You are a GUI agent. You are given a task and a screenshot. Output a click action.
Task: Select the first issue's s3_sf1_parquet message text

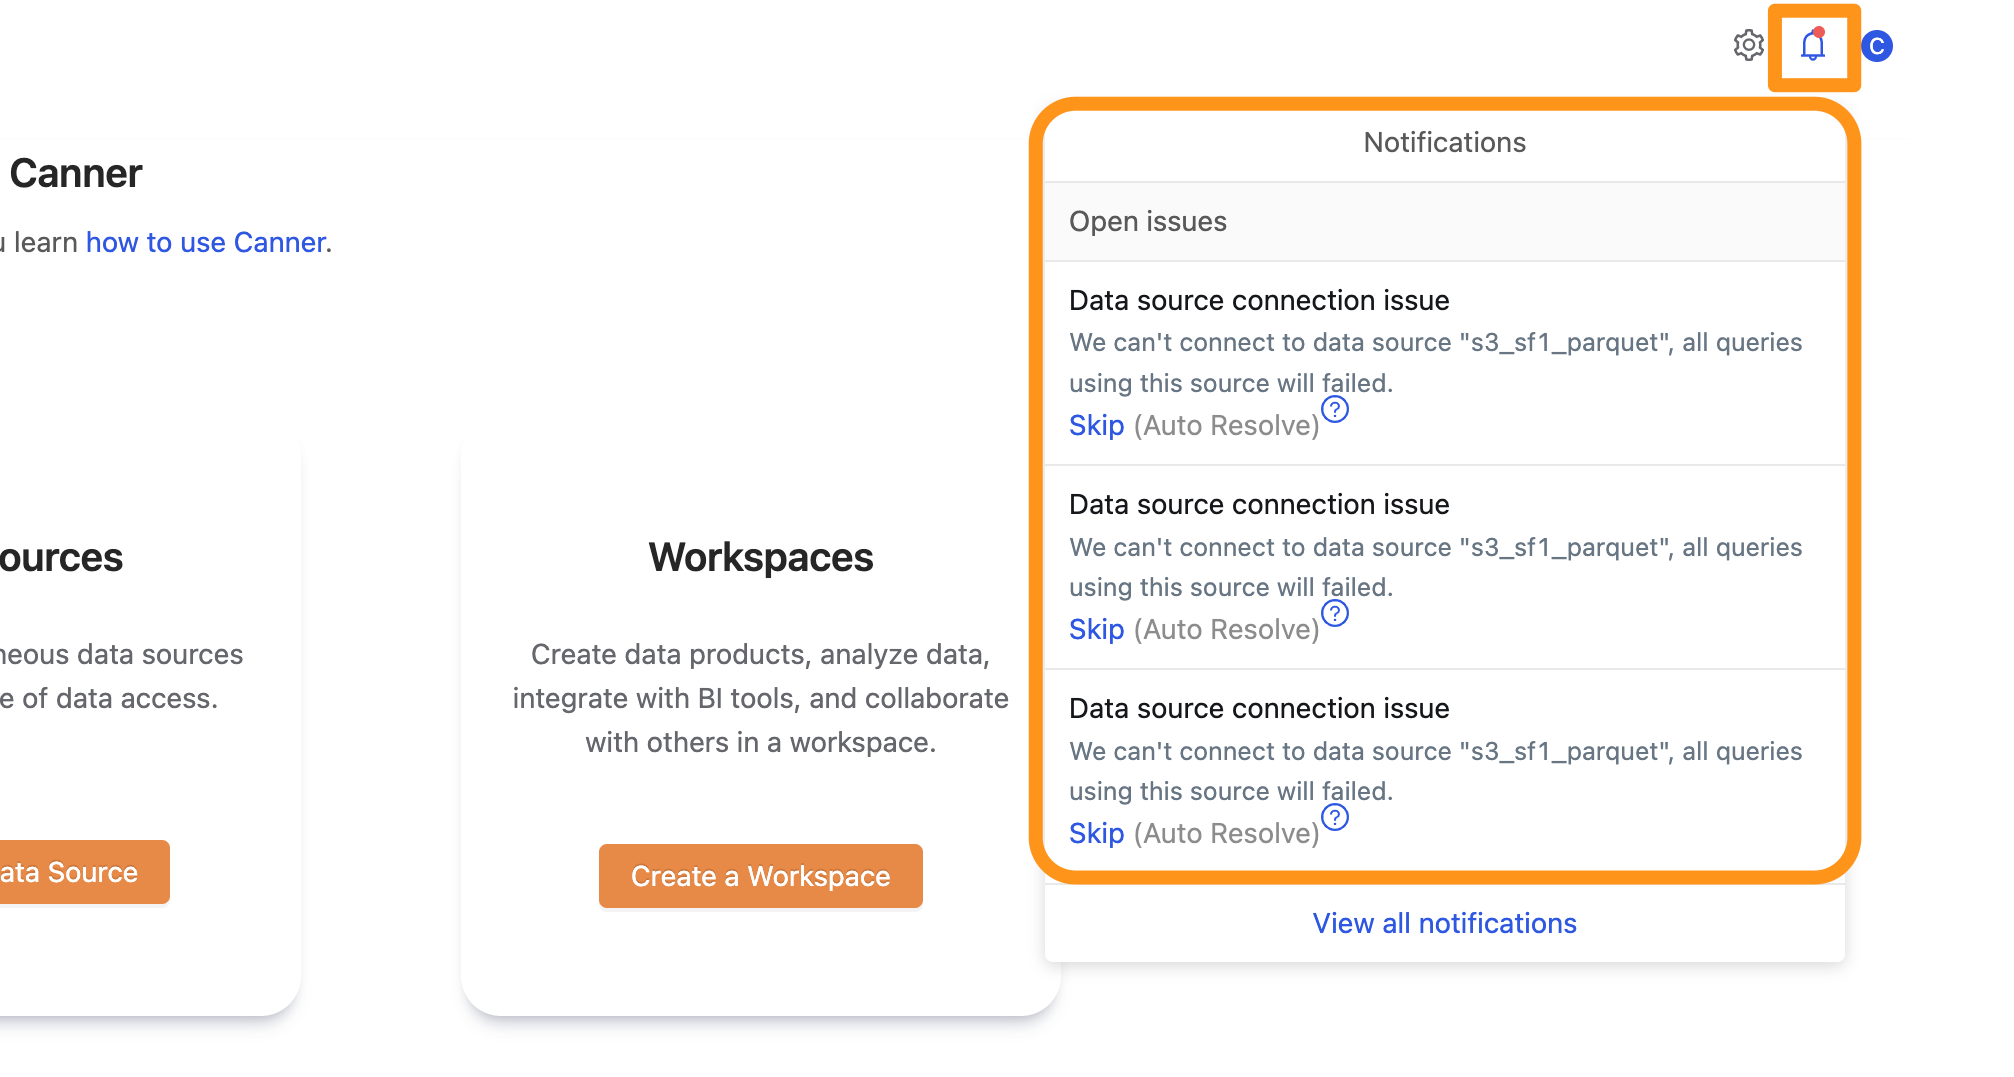coord(1435,363)
